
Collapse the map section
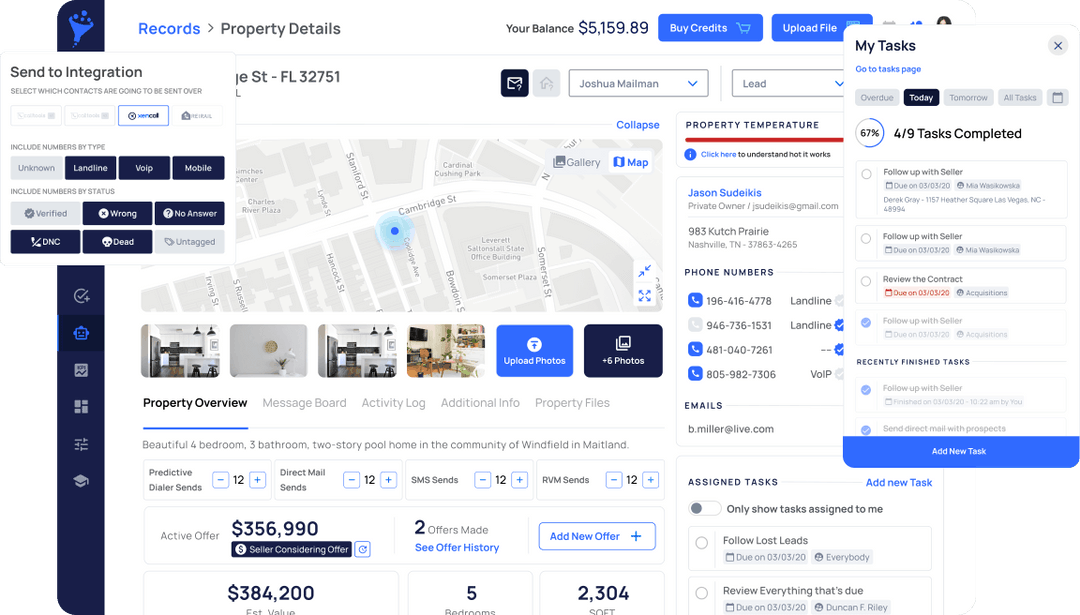pyautogui.click(x=638, y=125)
